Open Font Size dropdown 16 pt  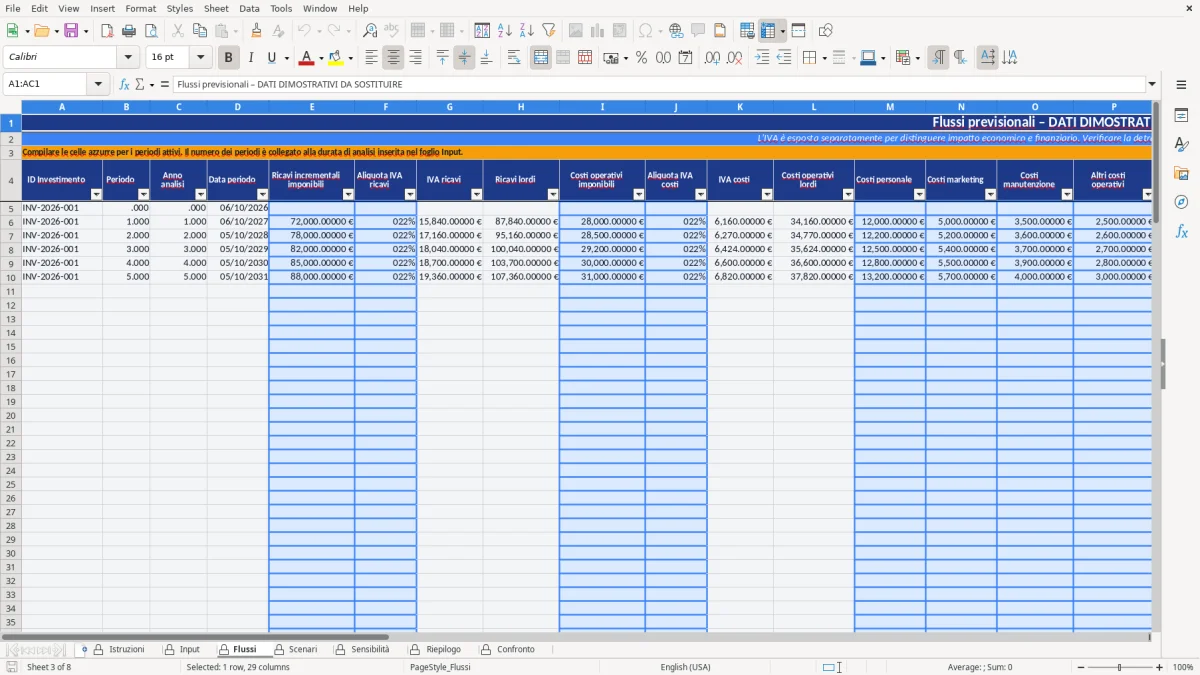coord(200,58)
